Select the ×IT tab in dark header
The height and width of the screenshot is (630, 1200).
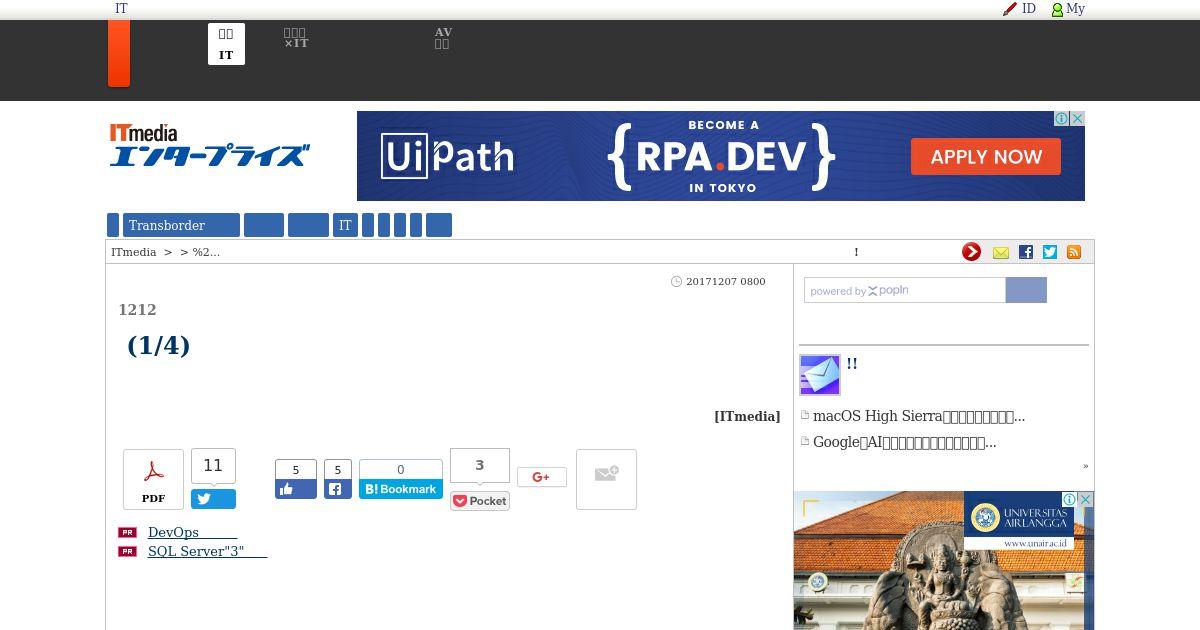click(x=296, y=39)
